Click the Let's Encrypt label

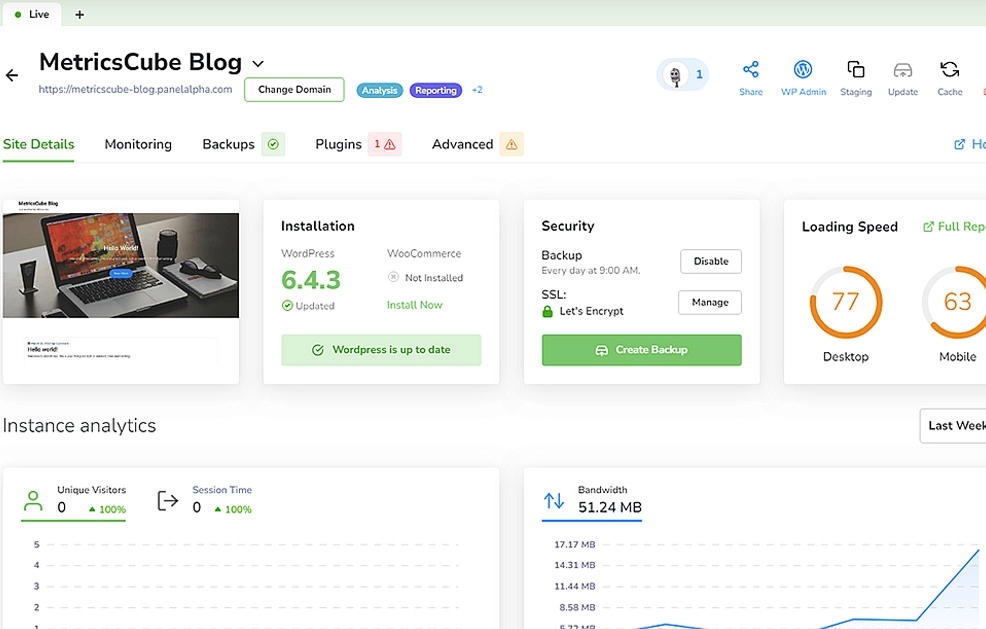[x=591, y=311]
